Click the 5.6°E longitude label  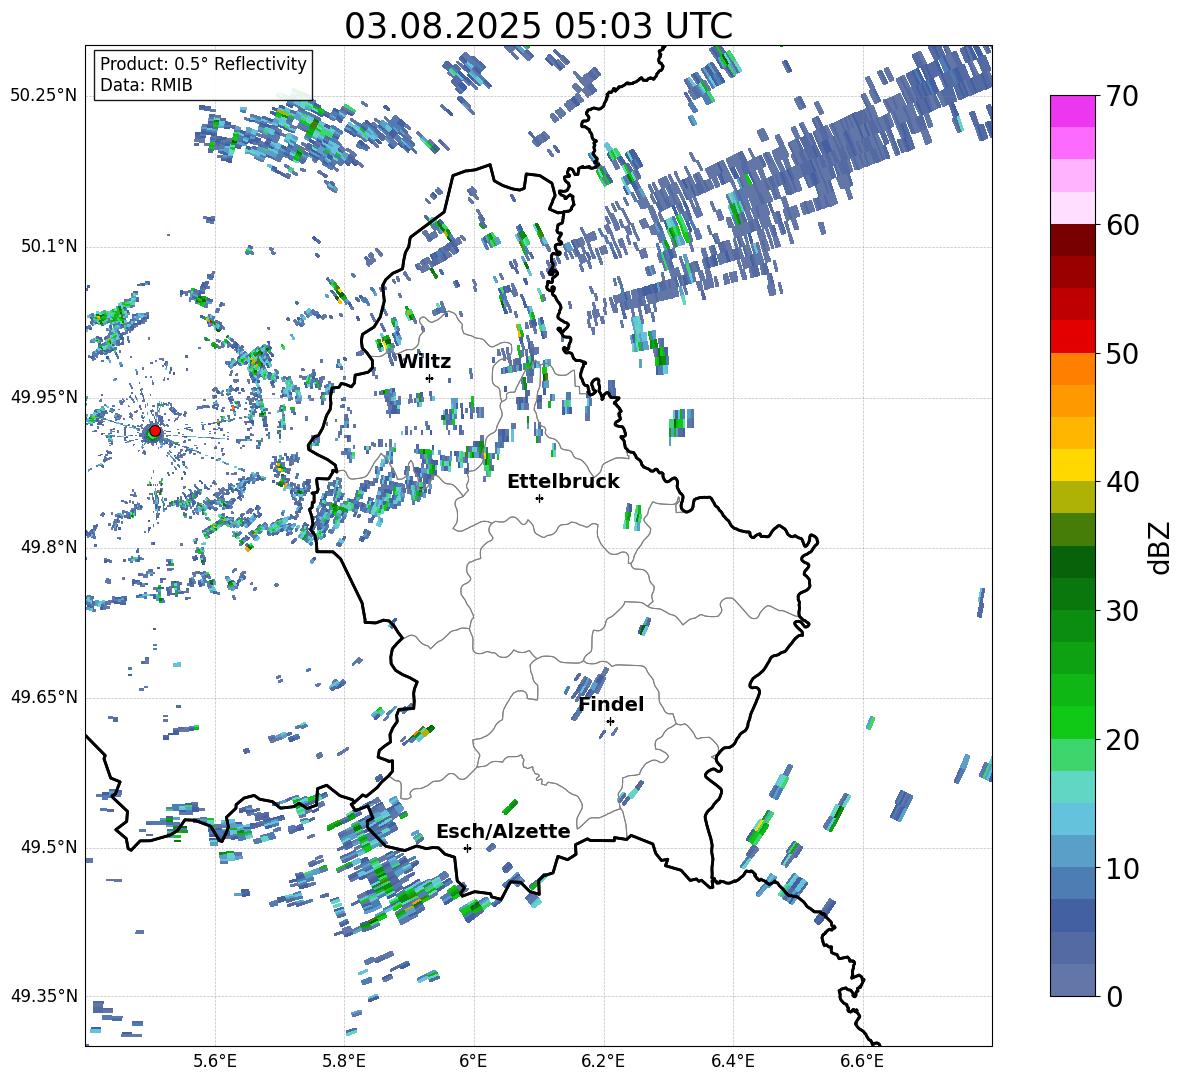[x=215, y=1061]
